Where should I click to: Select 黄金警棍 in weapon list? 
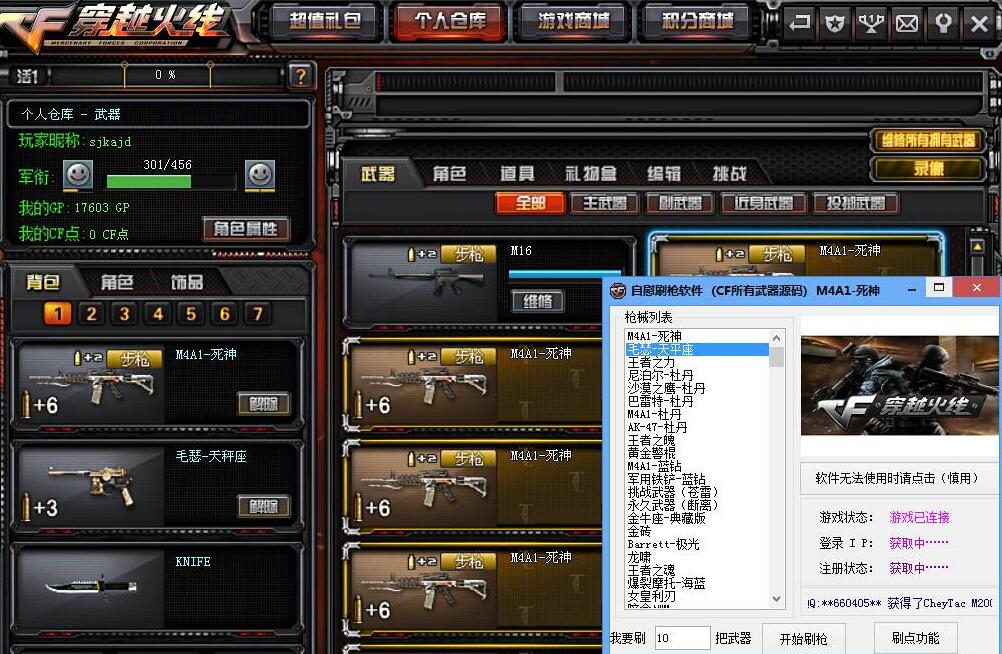(697, 453)
